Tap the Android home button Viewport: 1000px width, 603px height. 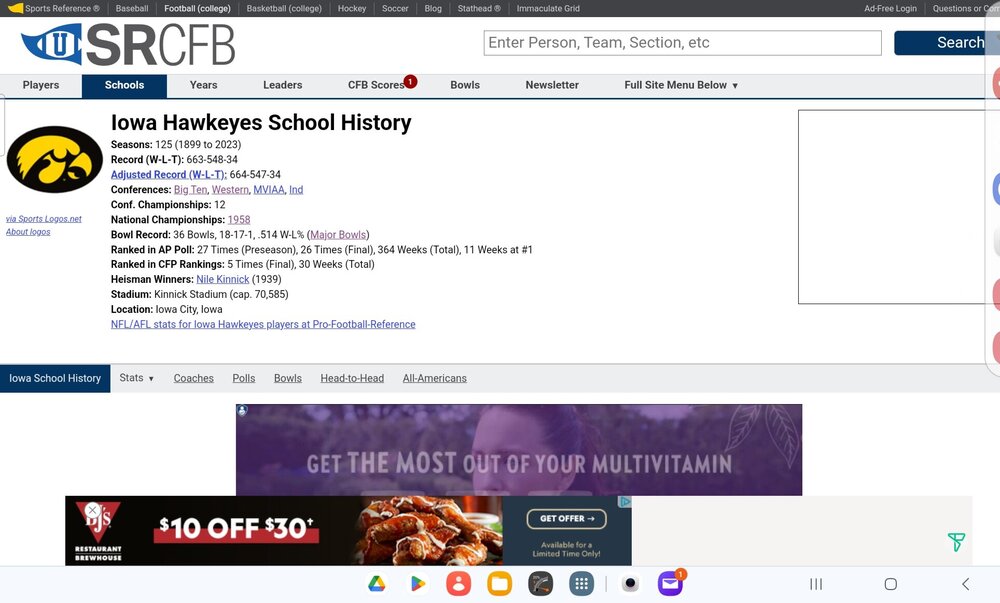[x=891, y=584]
